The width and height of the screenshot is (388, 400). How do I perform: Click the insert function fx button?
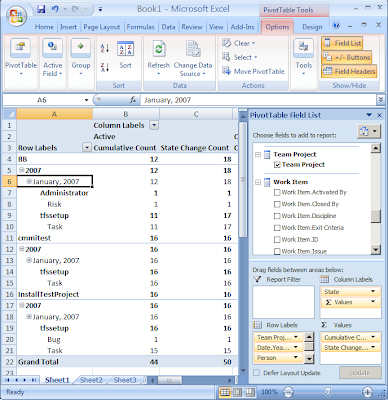(133, 100)
